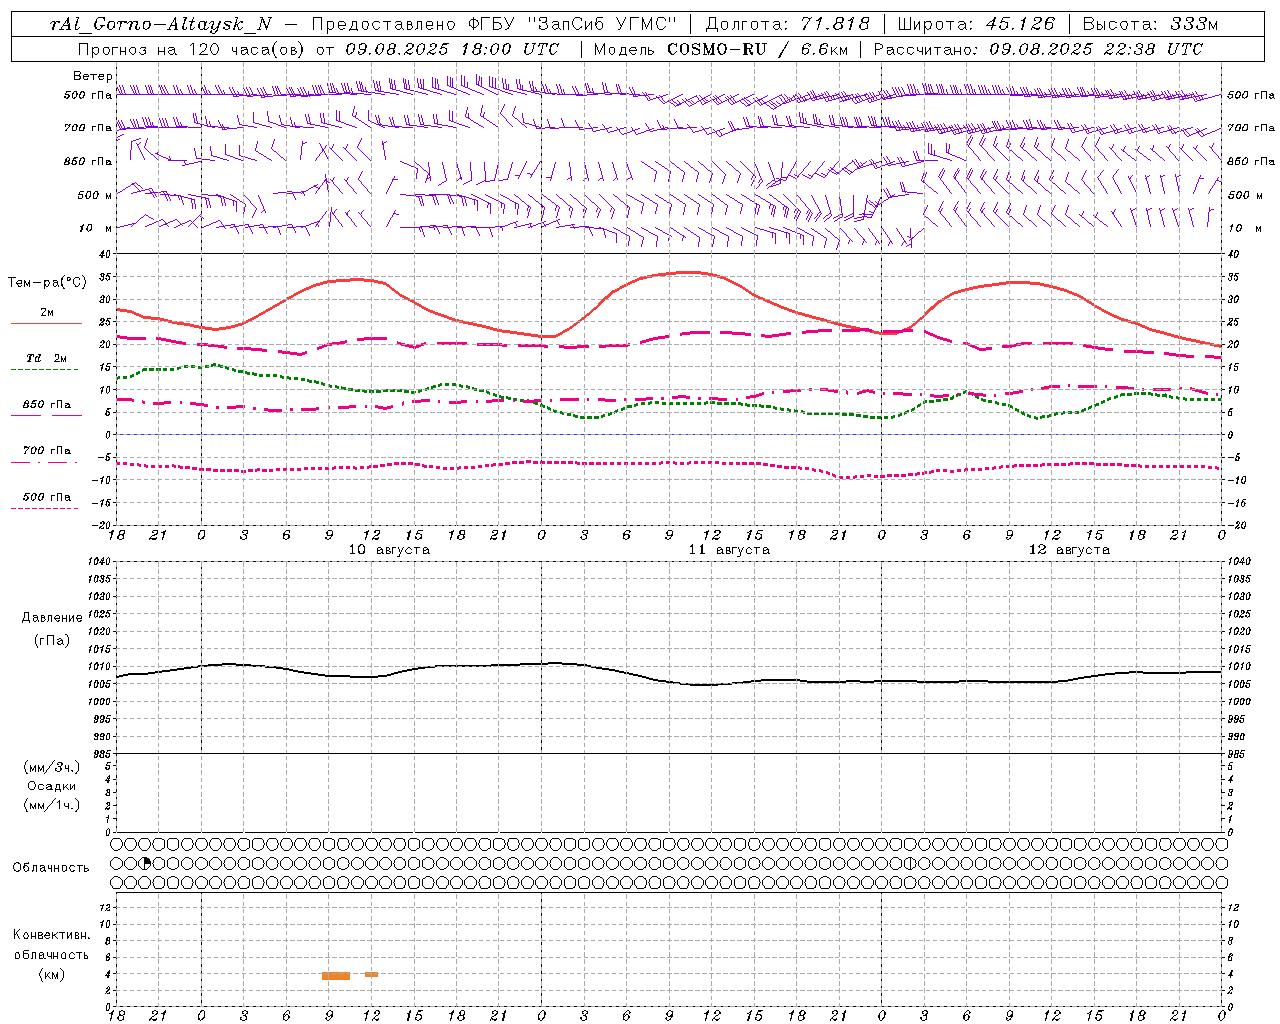This screenshot has height=1024, width=1280.
Task: Click the 'Долгота: 71.818' value
Action: coord(788,24)
